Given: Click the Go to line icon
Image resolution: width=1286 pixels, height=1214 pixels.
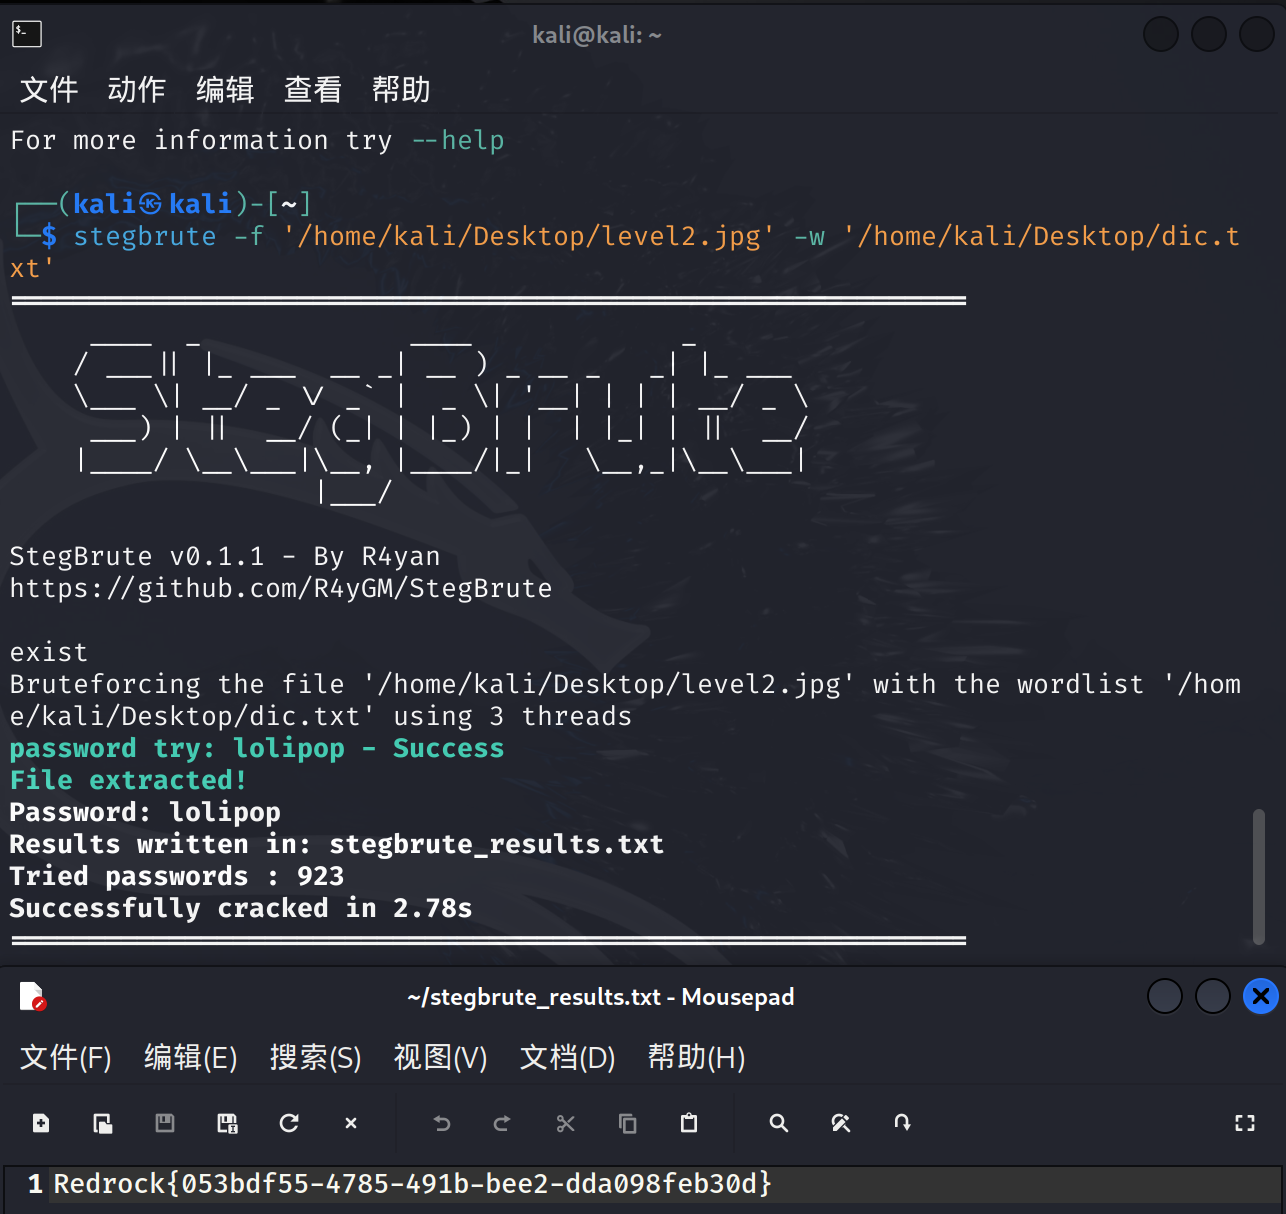Looking at the screenshot, I should coord(903,1123).
